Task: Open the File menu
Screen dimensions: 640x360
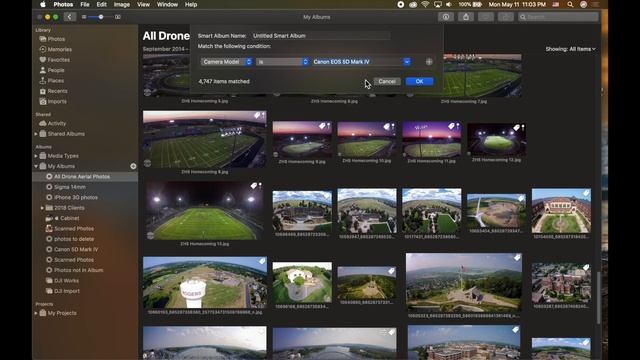Action: tap(85, 4)
